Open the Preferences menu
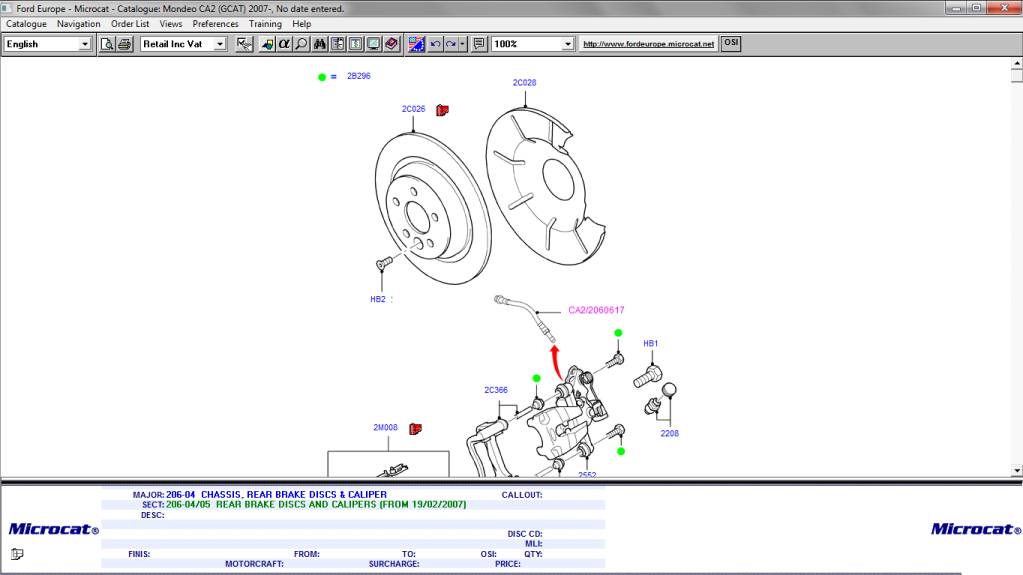Image resolution: width=1023 pixels, height=575 pixels. click(215, 23)
